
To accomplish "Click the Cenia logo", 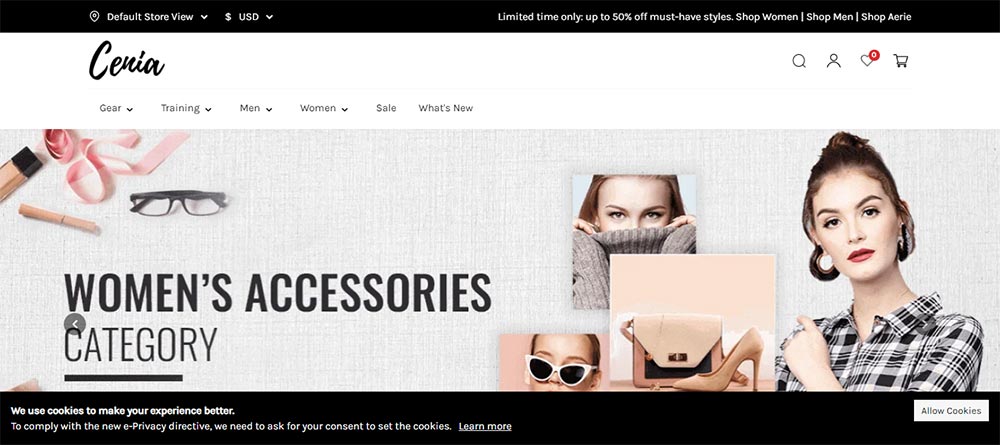I will pyautogui.click(x=126, y=61).
